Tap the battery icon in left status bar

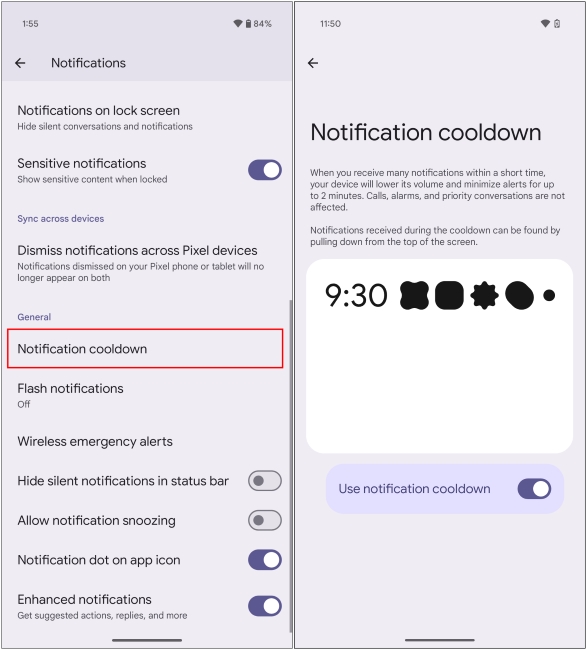point(248,24)
